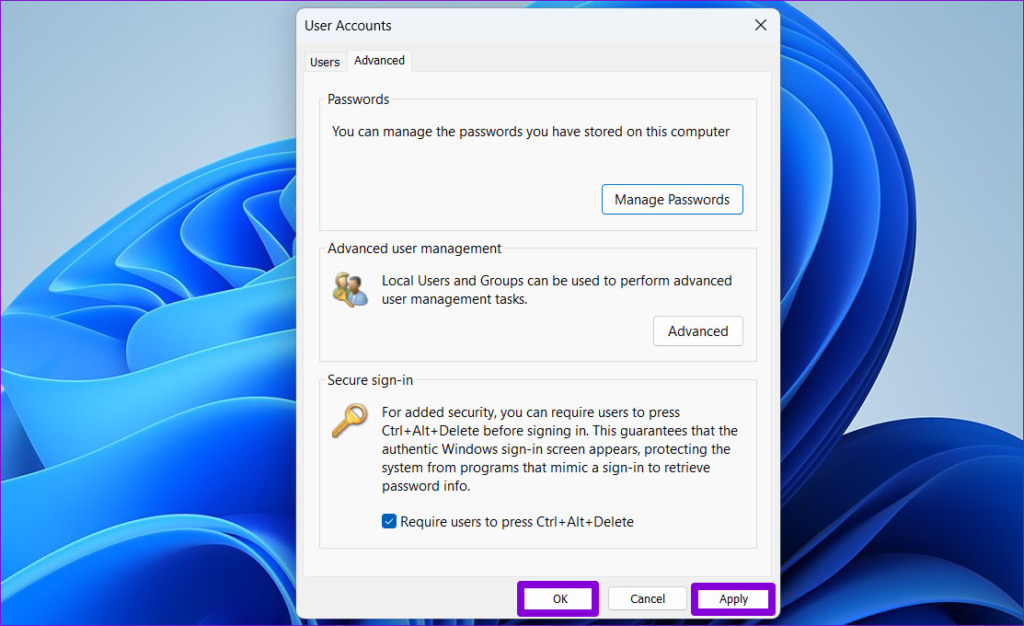1024x626 pixels.
Task: Apply the secure sign-in setting
Action: (x=732, y=598)
